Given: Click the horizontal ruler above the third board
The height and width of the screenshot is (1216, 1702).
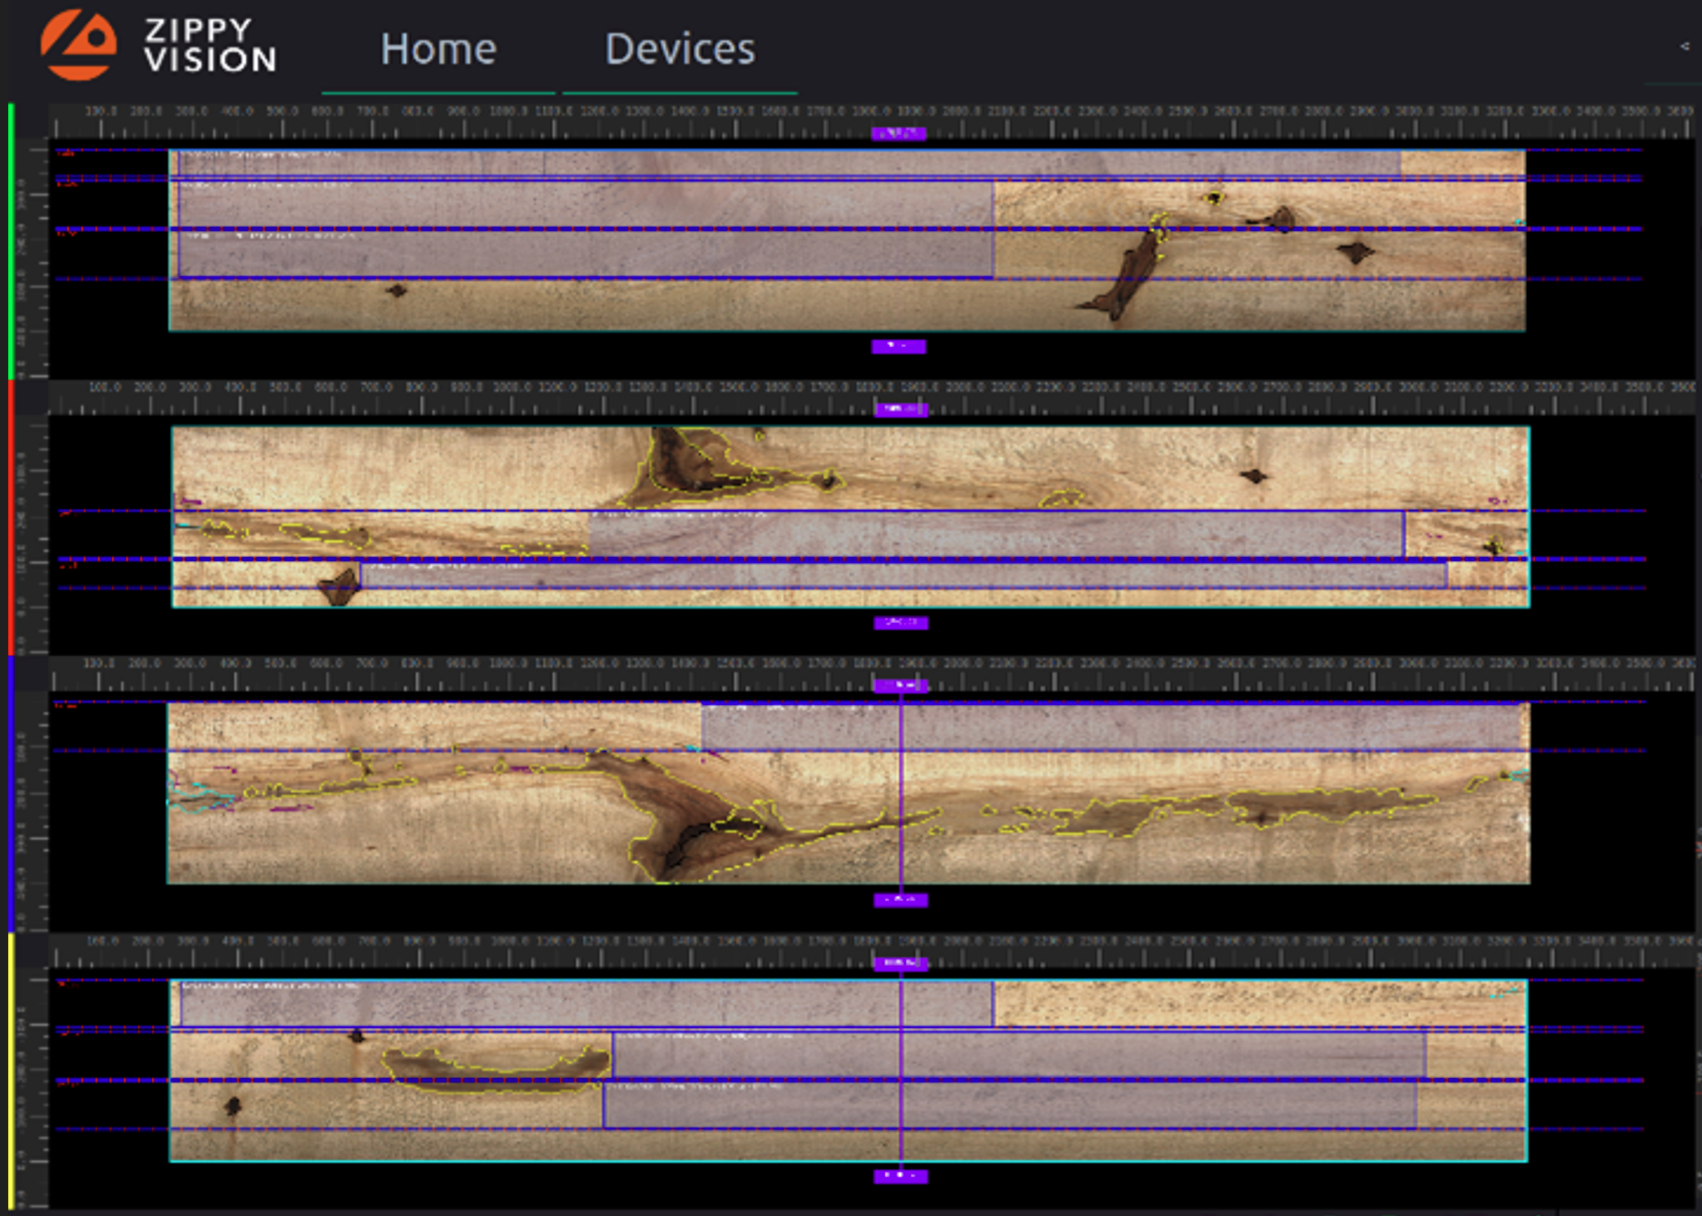Looking at the screenshot, I should tap(870, 675).
